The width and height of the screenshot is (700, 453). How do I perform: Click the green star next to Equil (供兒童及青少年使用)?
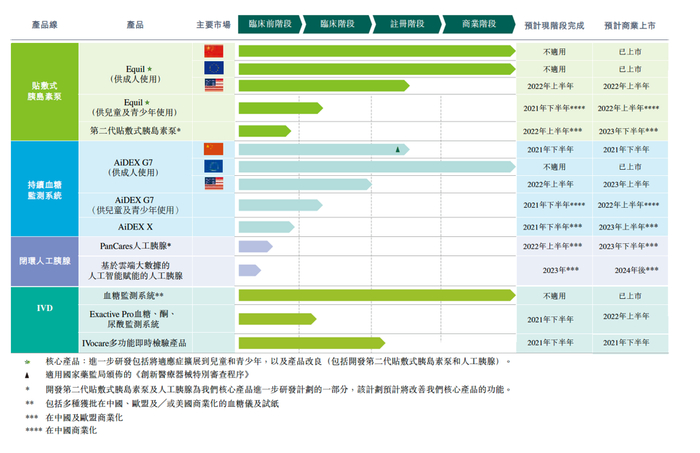point(147,103)
